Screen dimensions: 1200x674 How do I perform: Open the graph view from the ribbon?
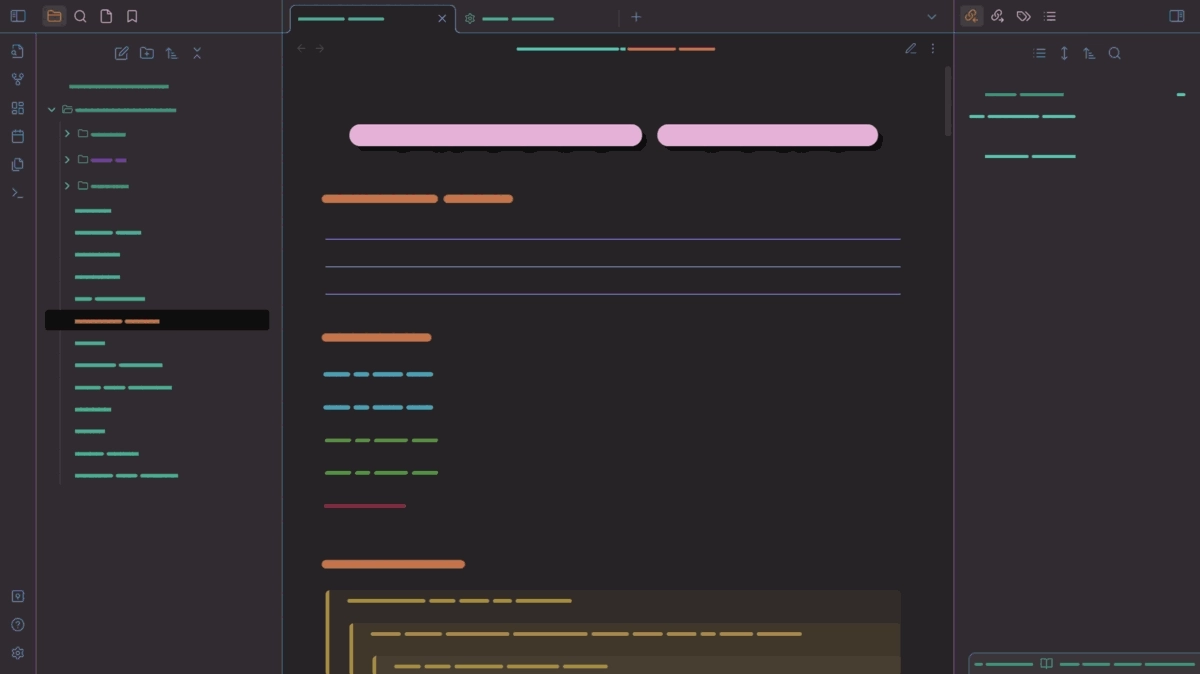17,80
